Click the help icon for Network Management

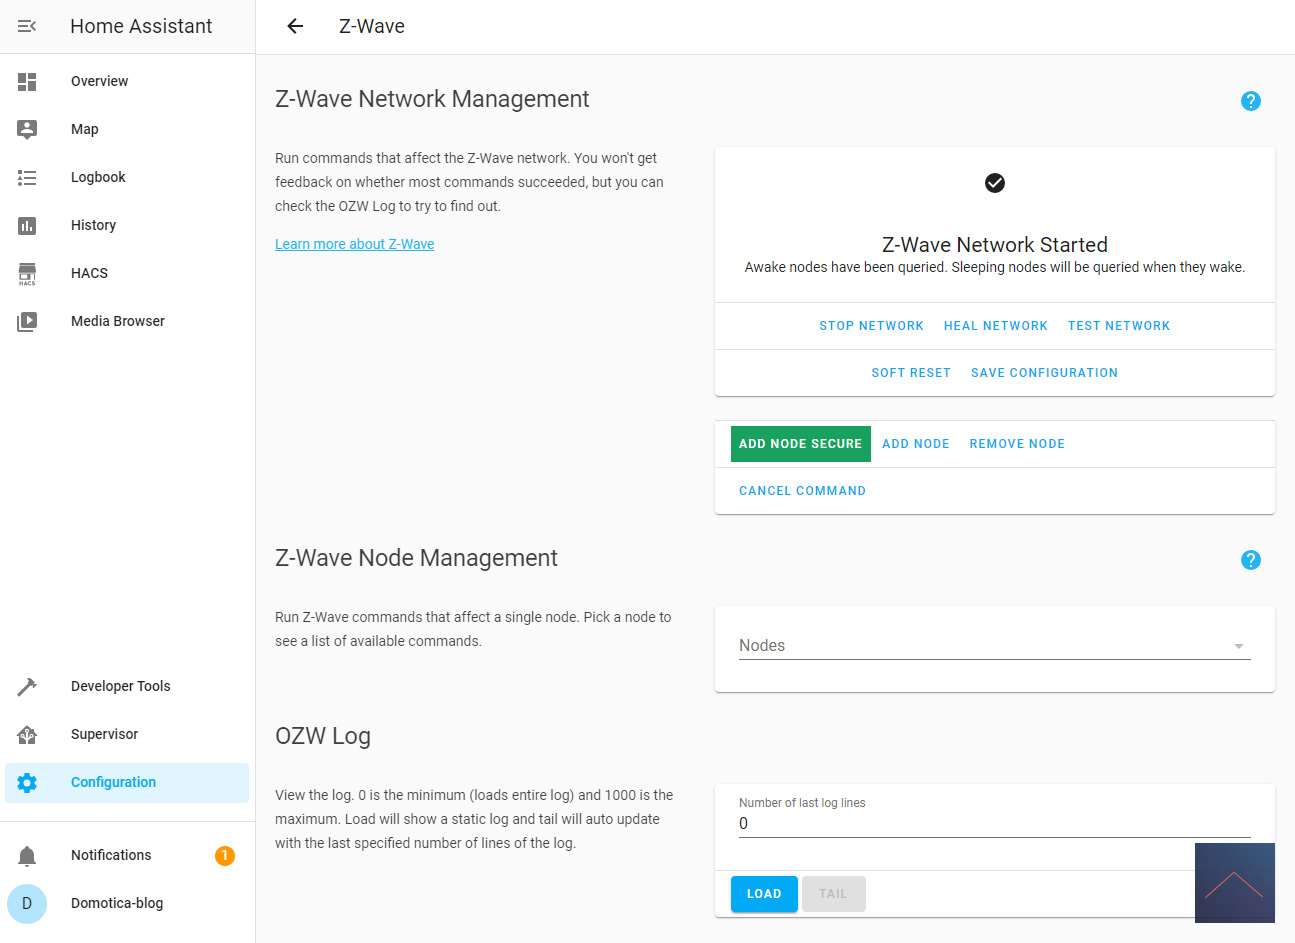[1250, 101]
